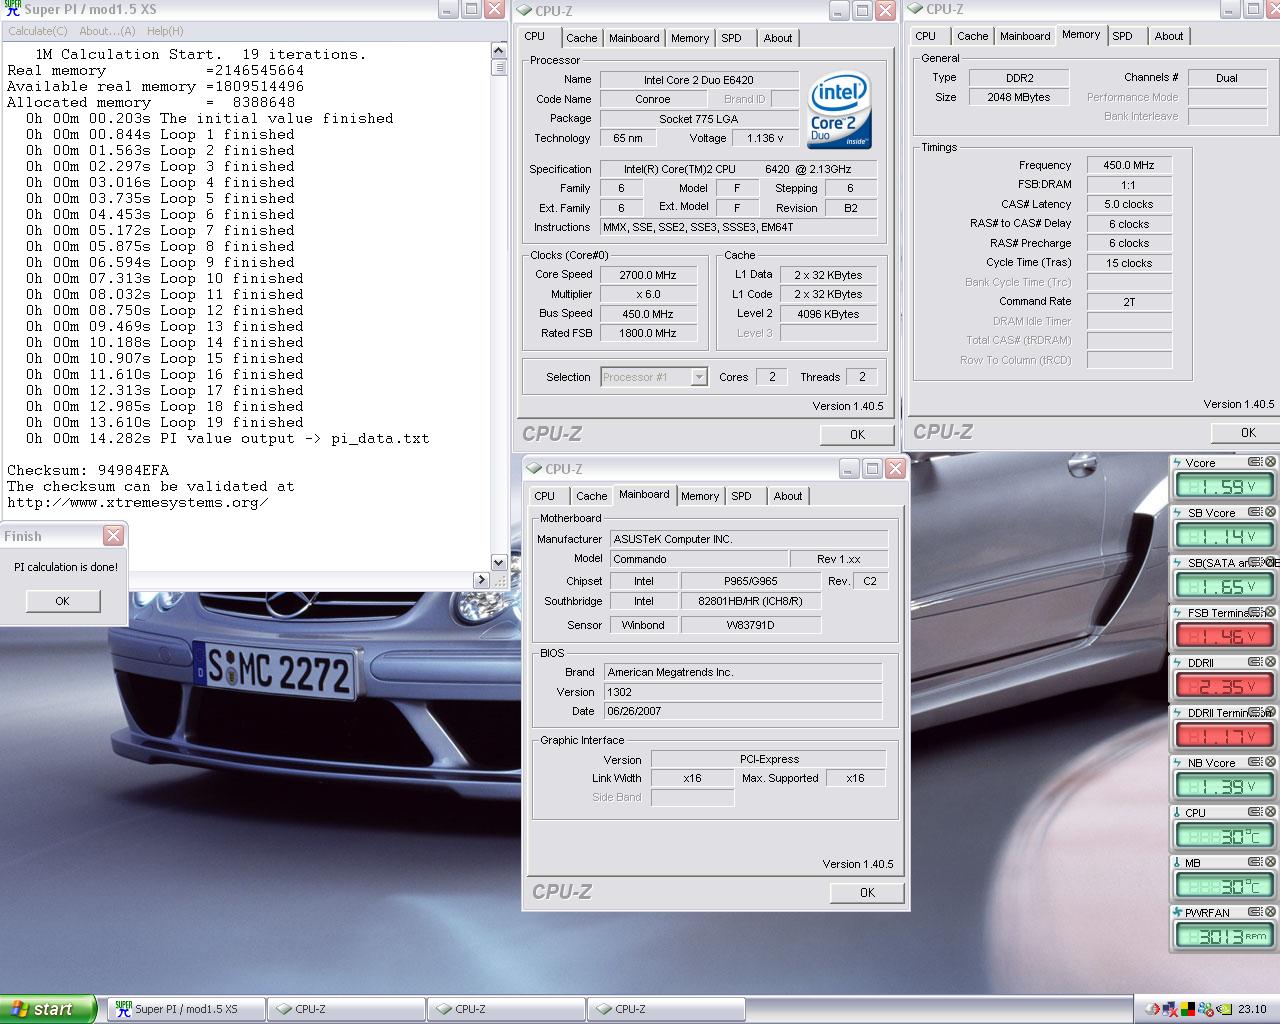The image size is (1280, 1024).
Task: Click the Core Speed 2700.0 MHz field
Action: 648,275
